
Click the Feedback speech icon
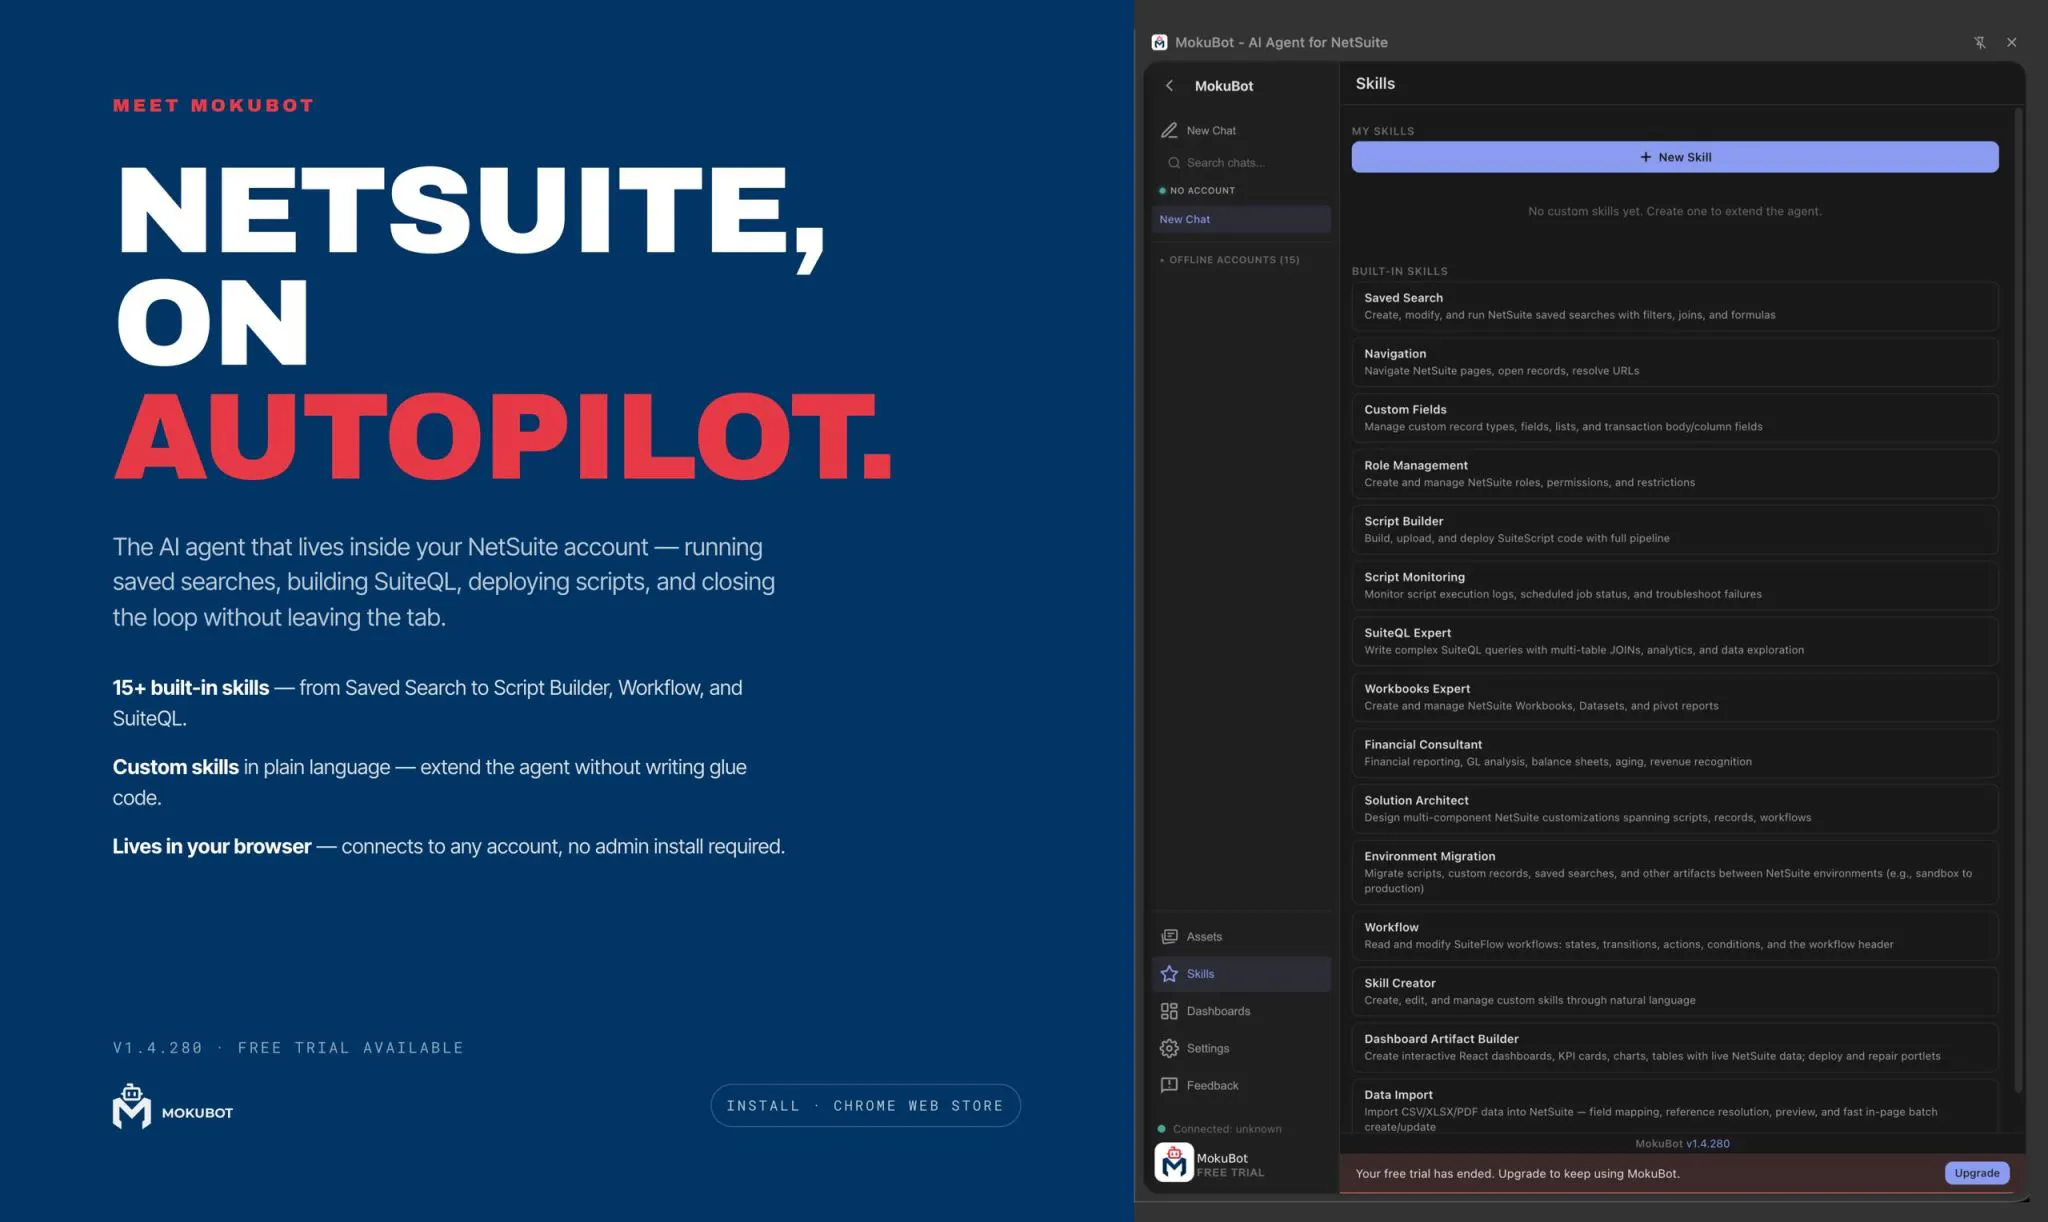(1169, 1085)
